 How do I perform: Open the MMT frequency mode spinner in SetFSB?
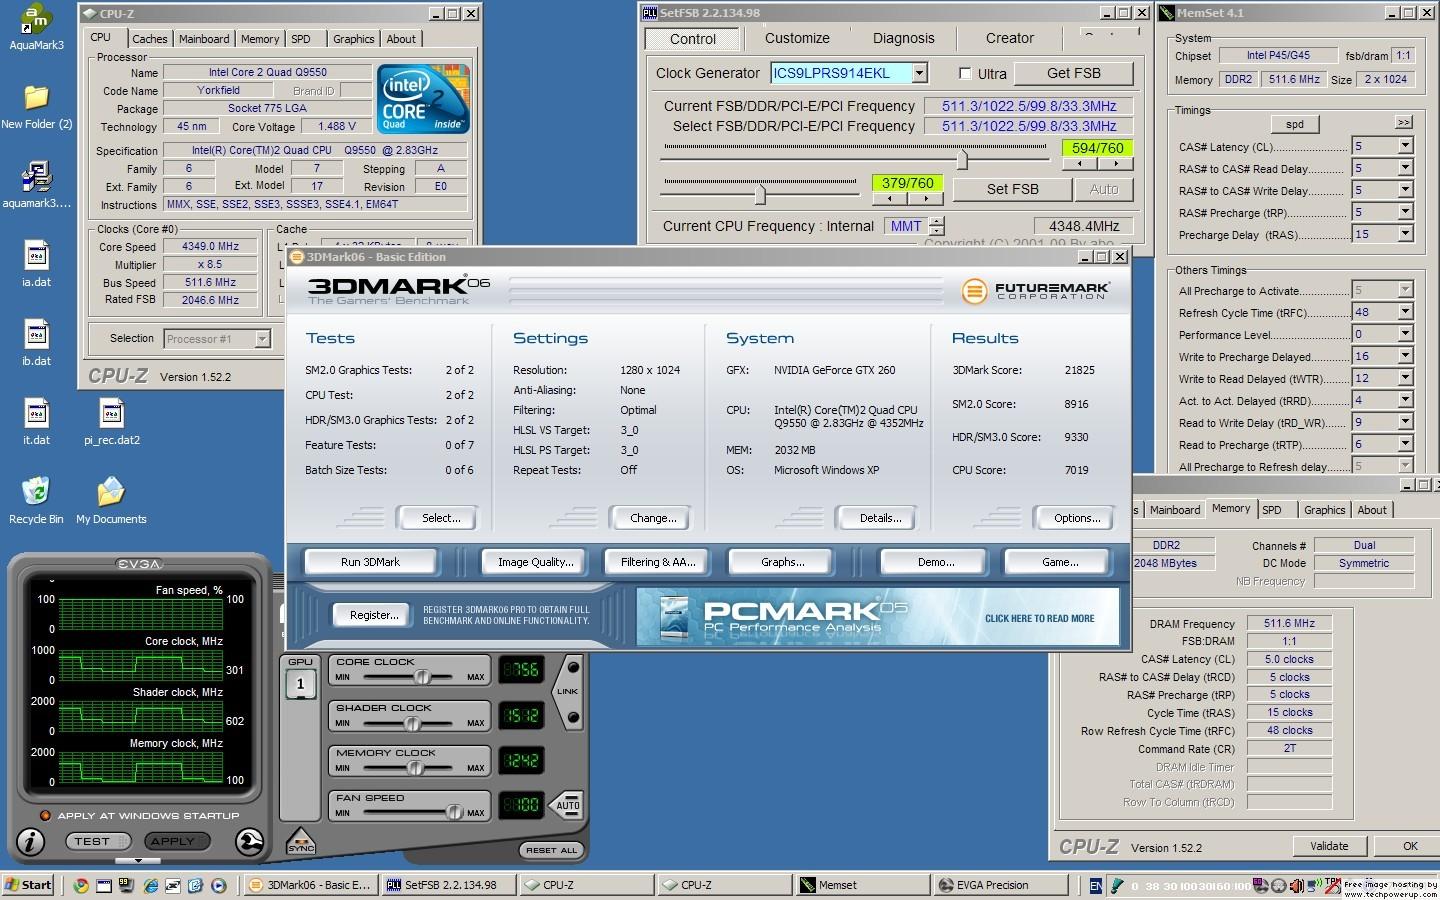[x=936, y=226]
